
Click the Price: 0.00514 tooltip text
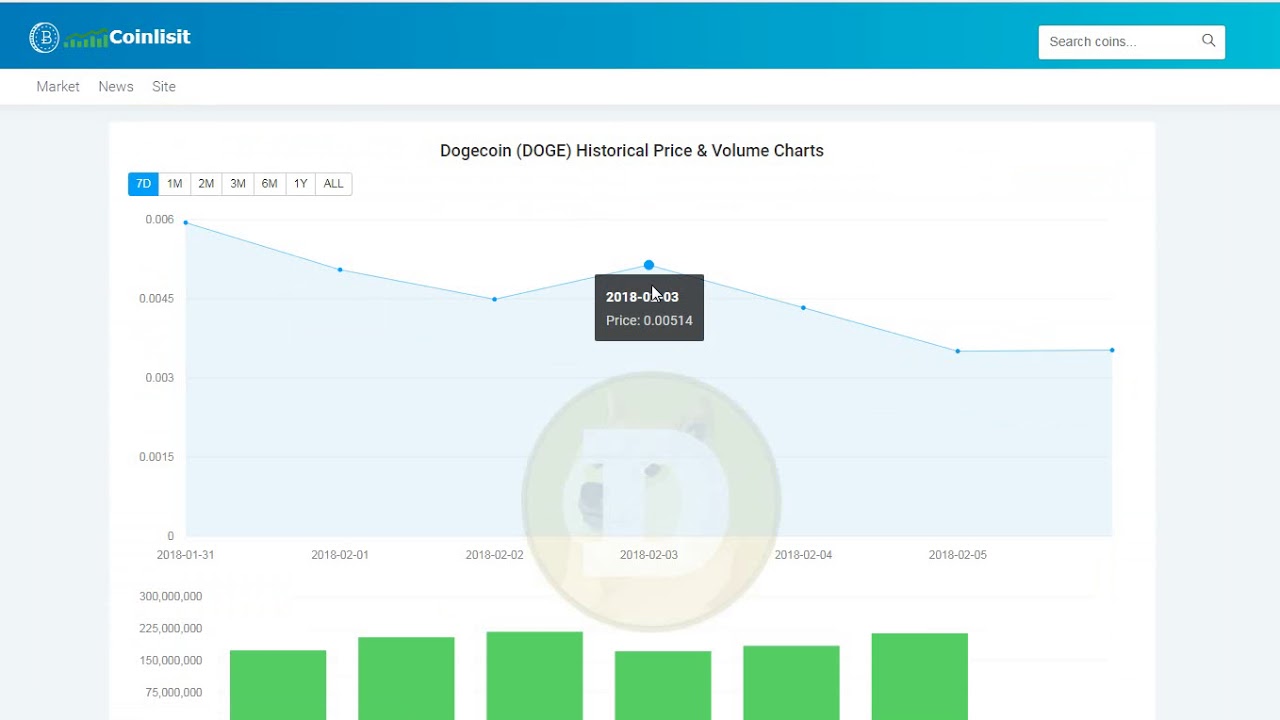point(649,321)
